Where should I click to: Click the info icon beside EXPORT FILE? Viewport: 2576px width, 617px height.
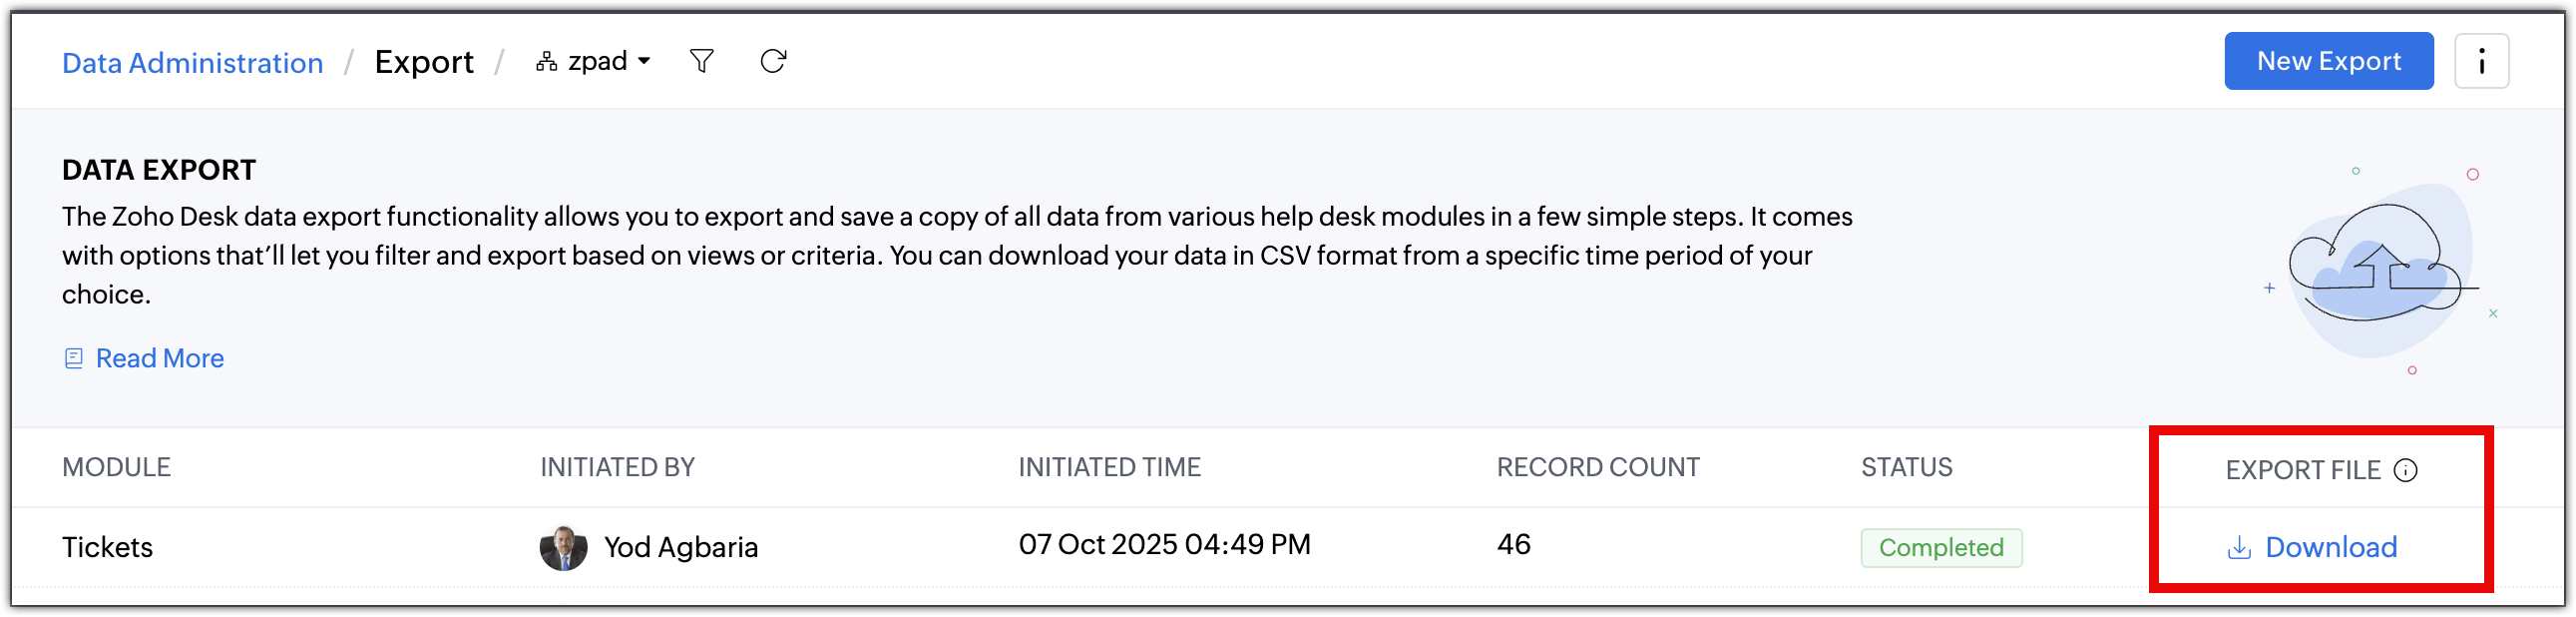tap(2405, 470)
